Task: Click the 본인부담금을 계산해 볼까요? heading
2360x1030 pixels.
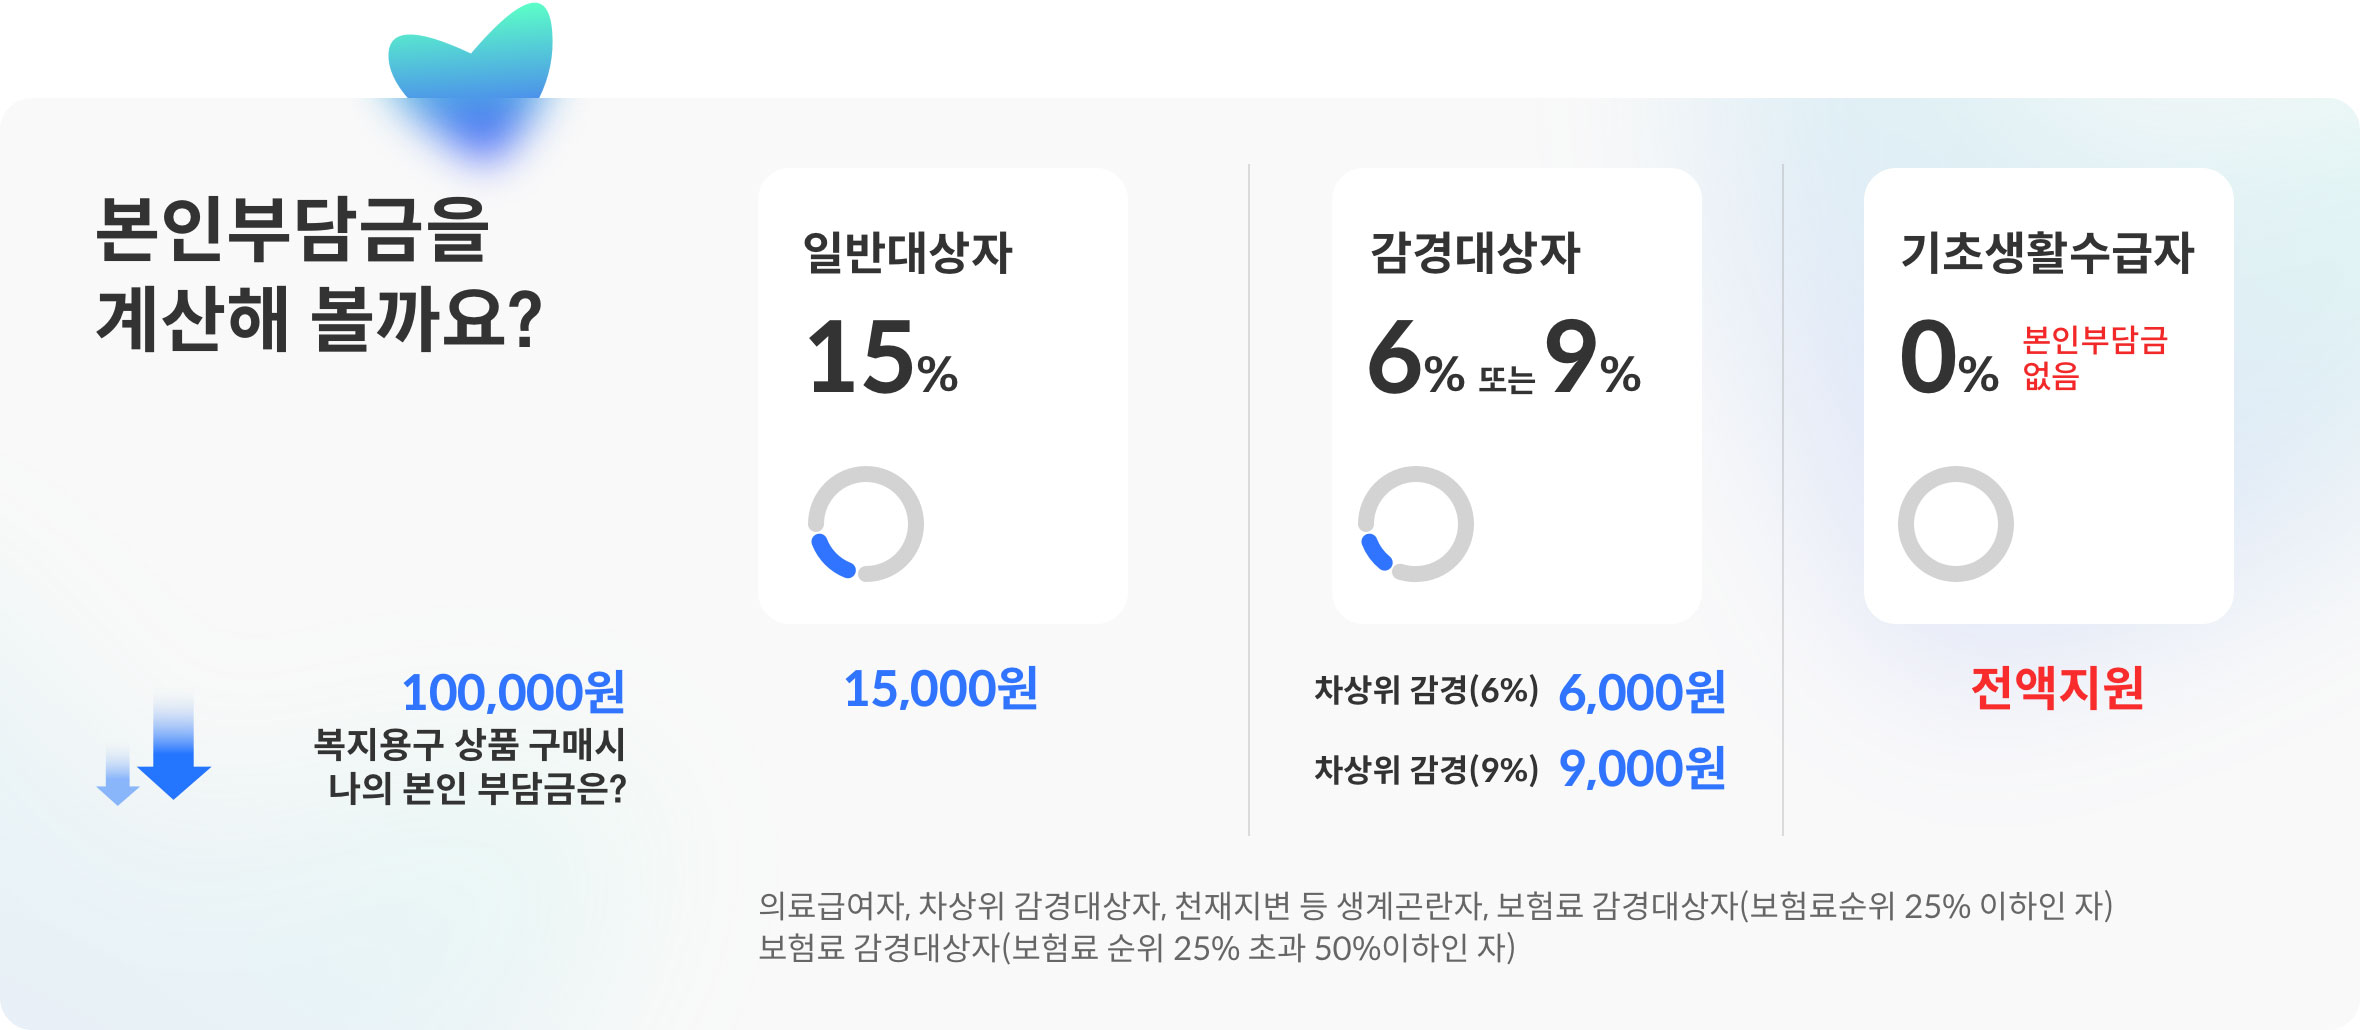Action: click(x=319, y=274)
